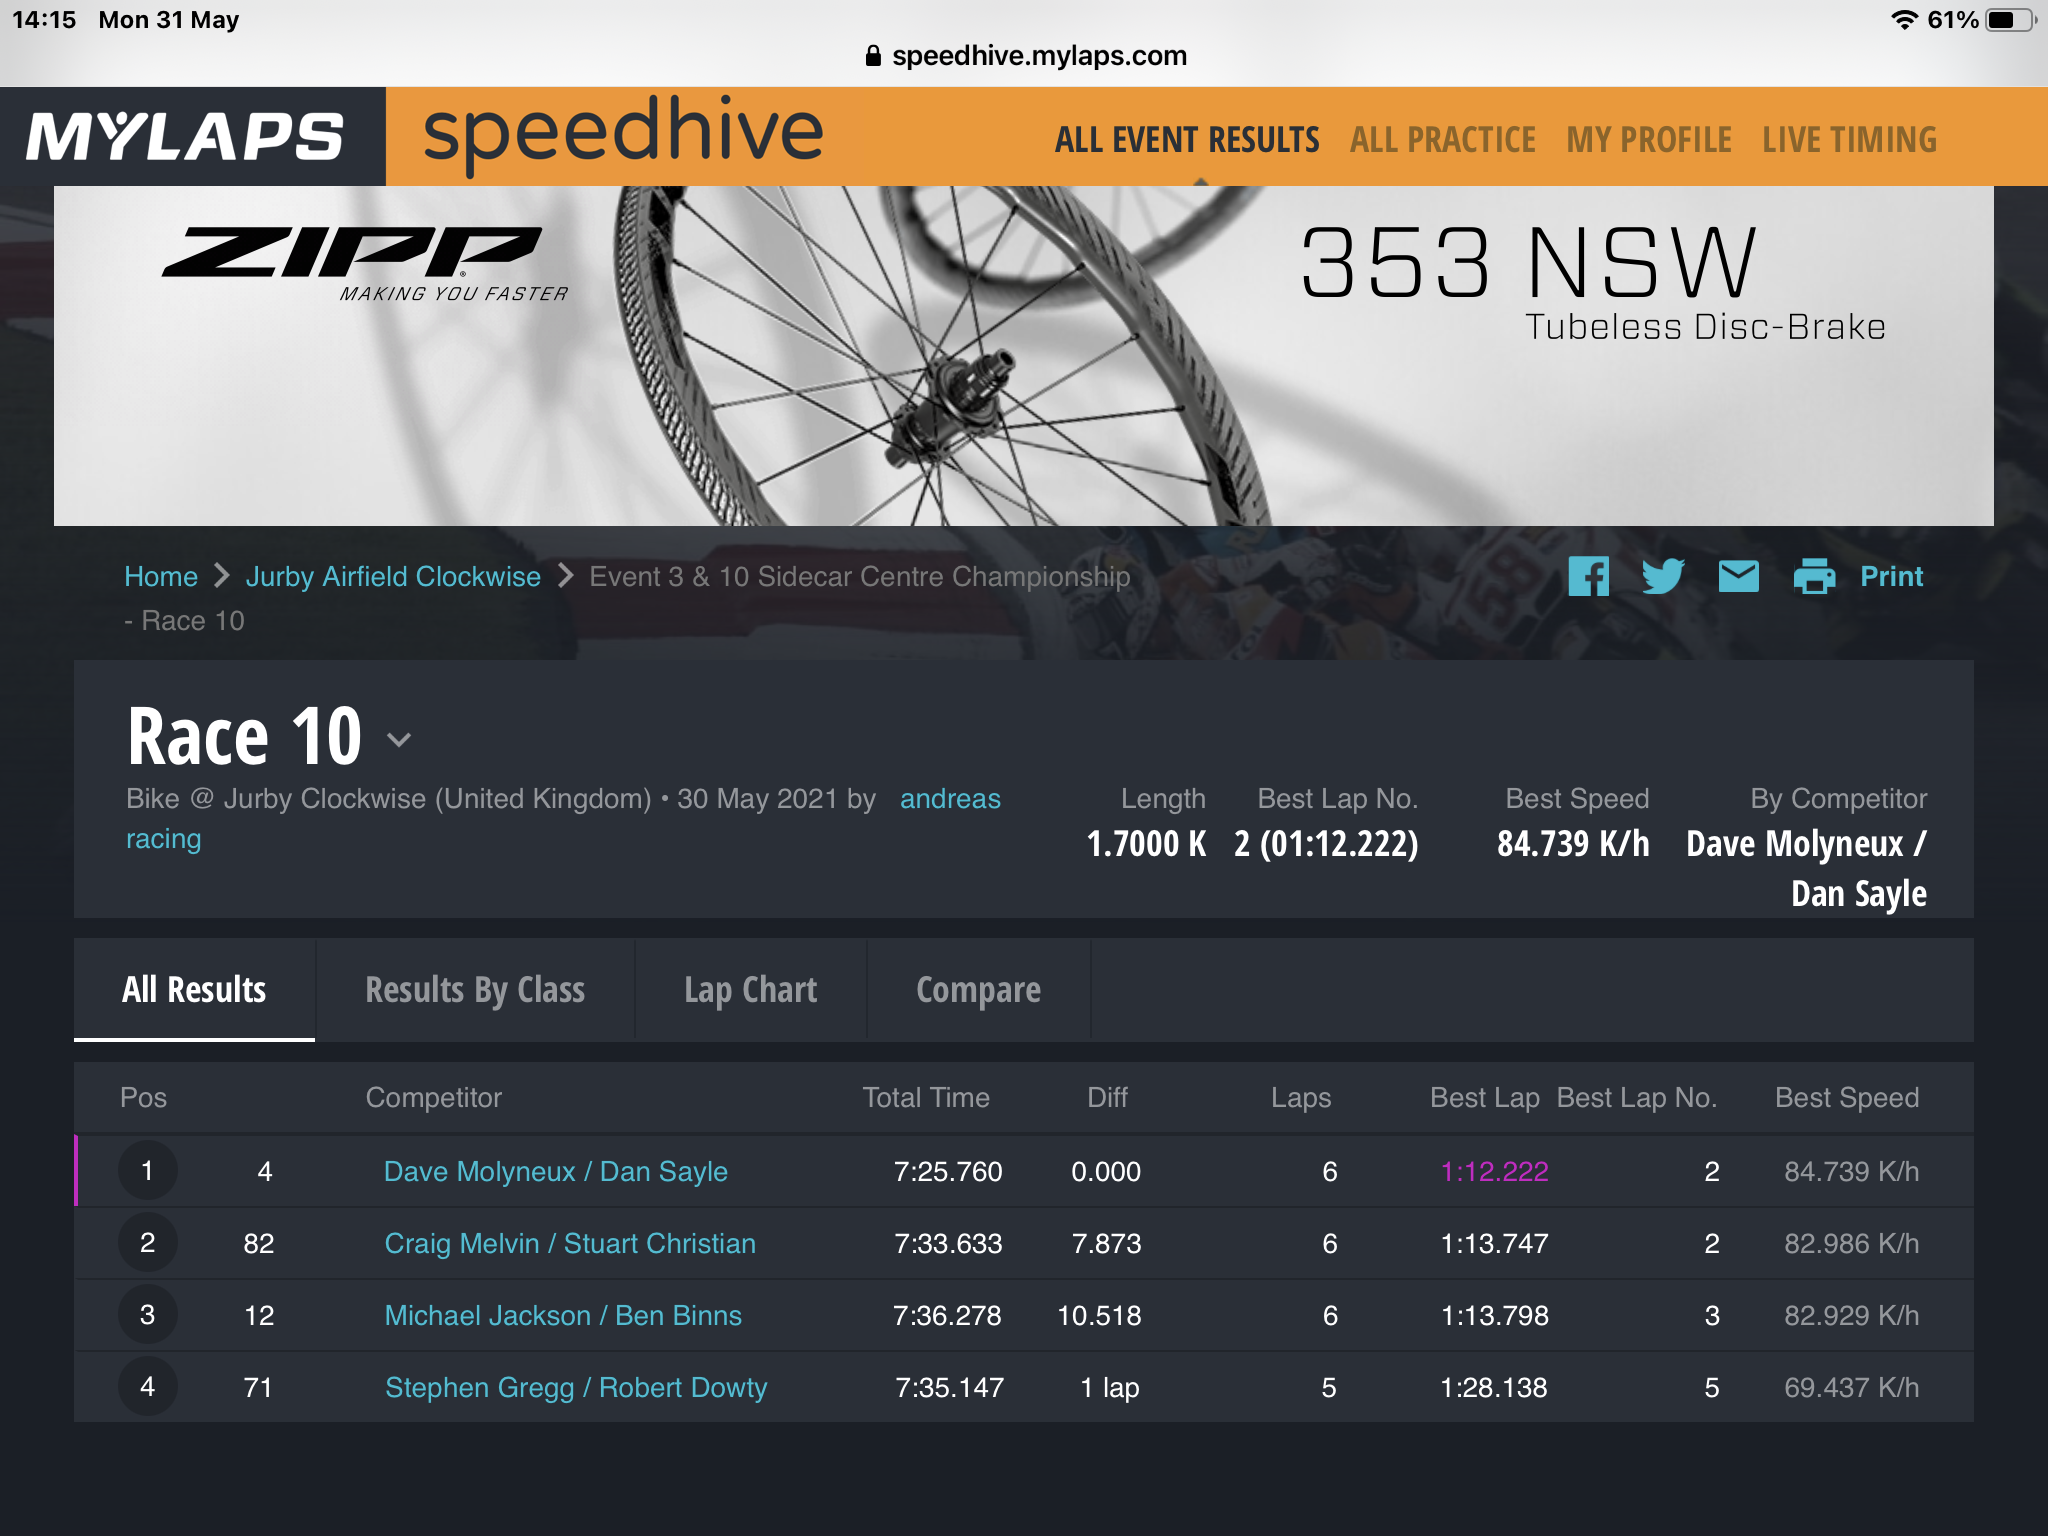
Task: Click total time 7:36.278
Action: pos(947,1315)
